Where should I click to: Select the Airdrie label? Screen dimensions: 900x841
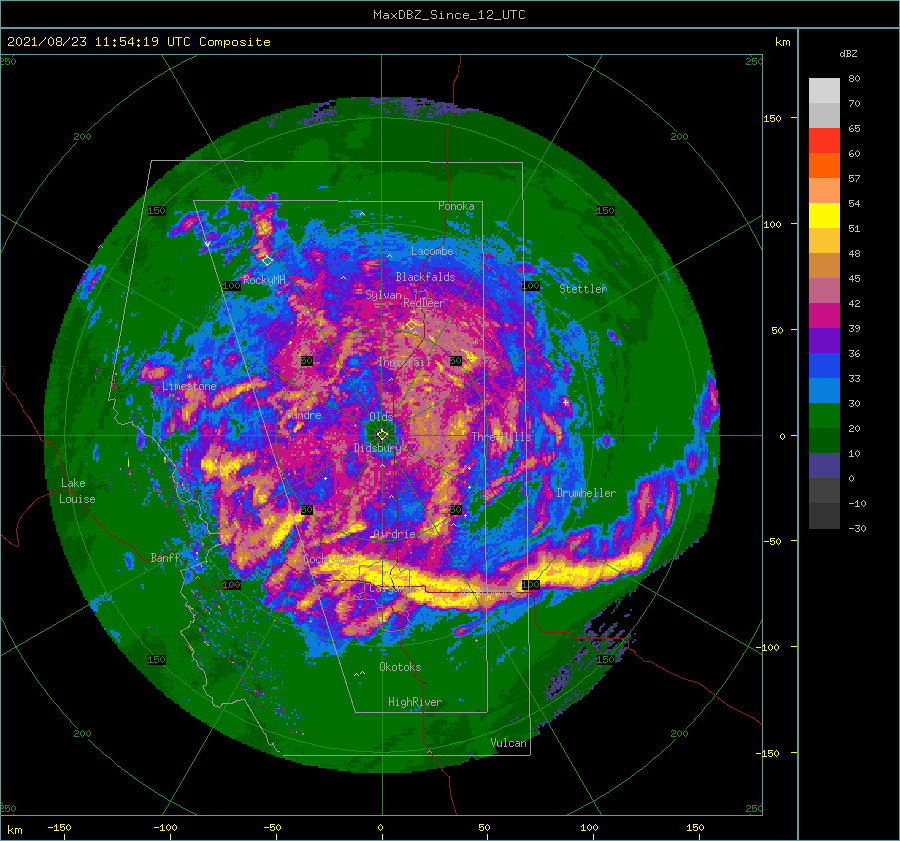394,534
